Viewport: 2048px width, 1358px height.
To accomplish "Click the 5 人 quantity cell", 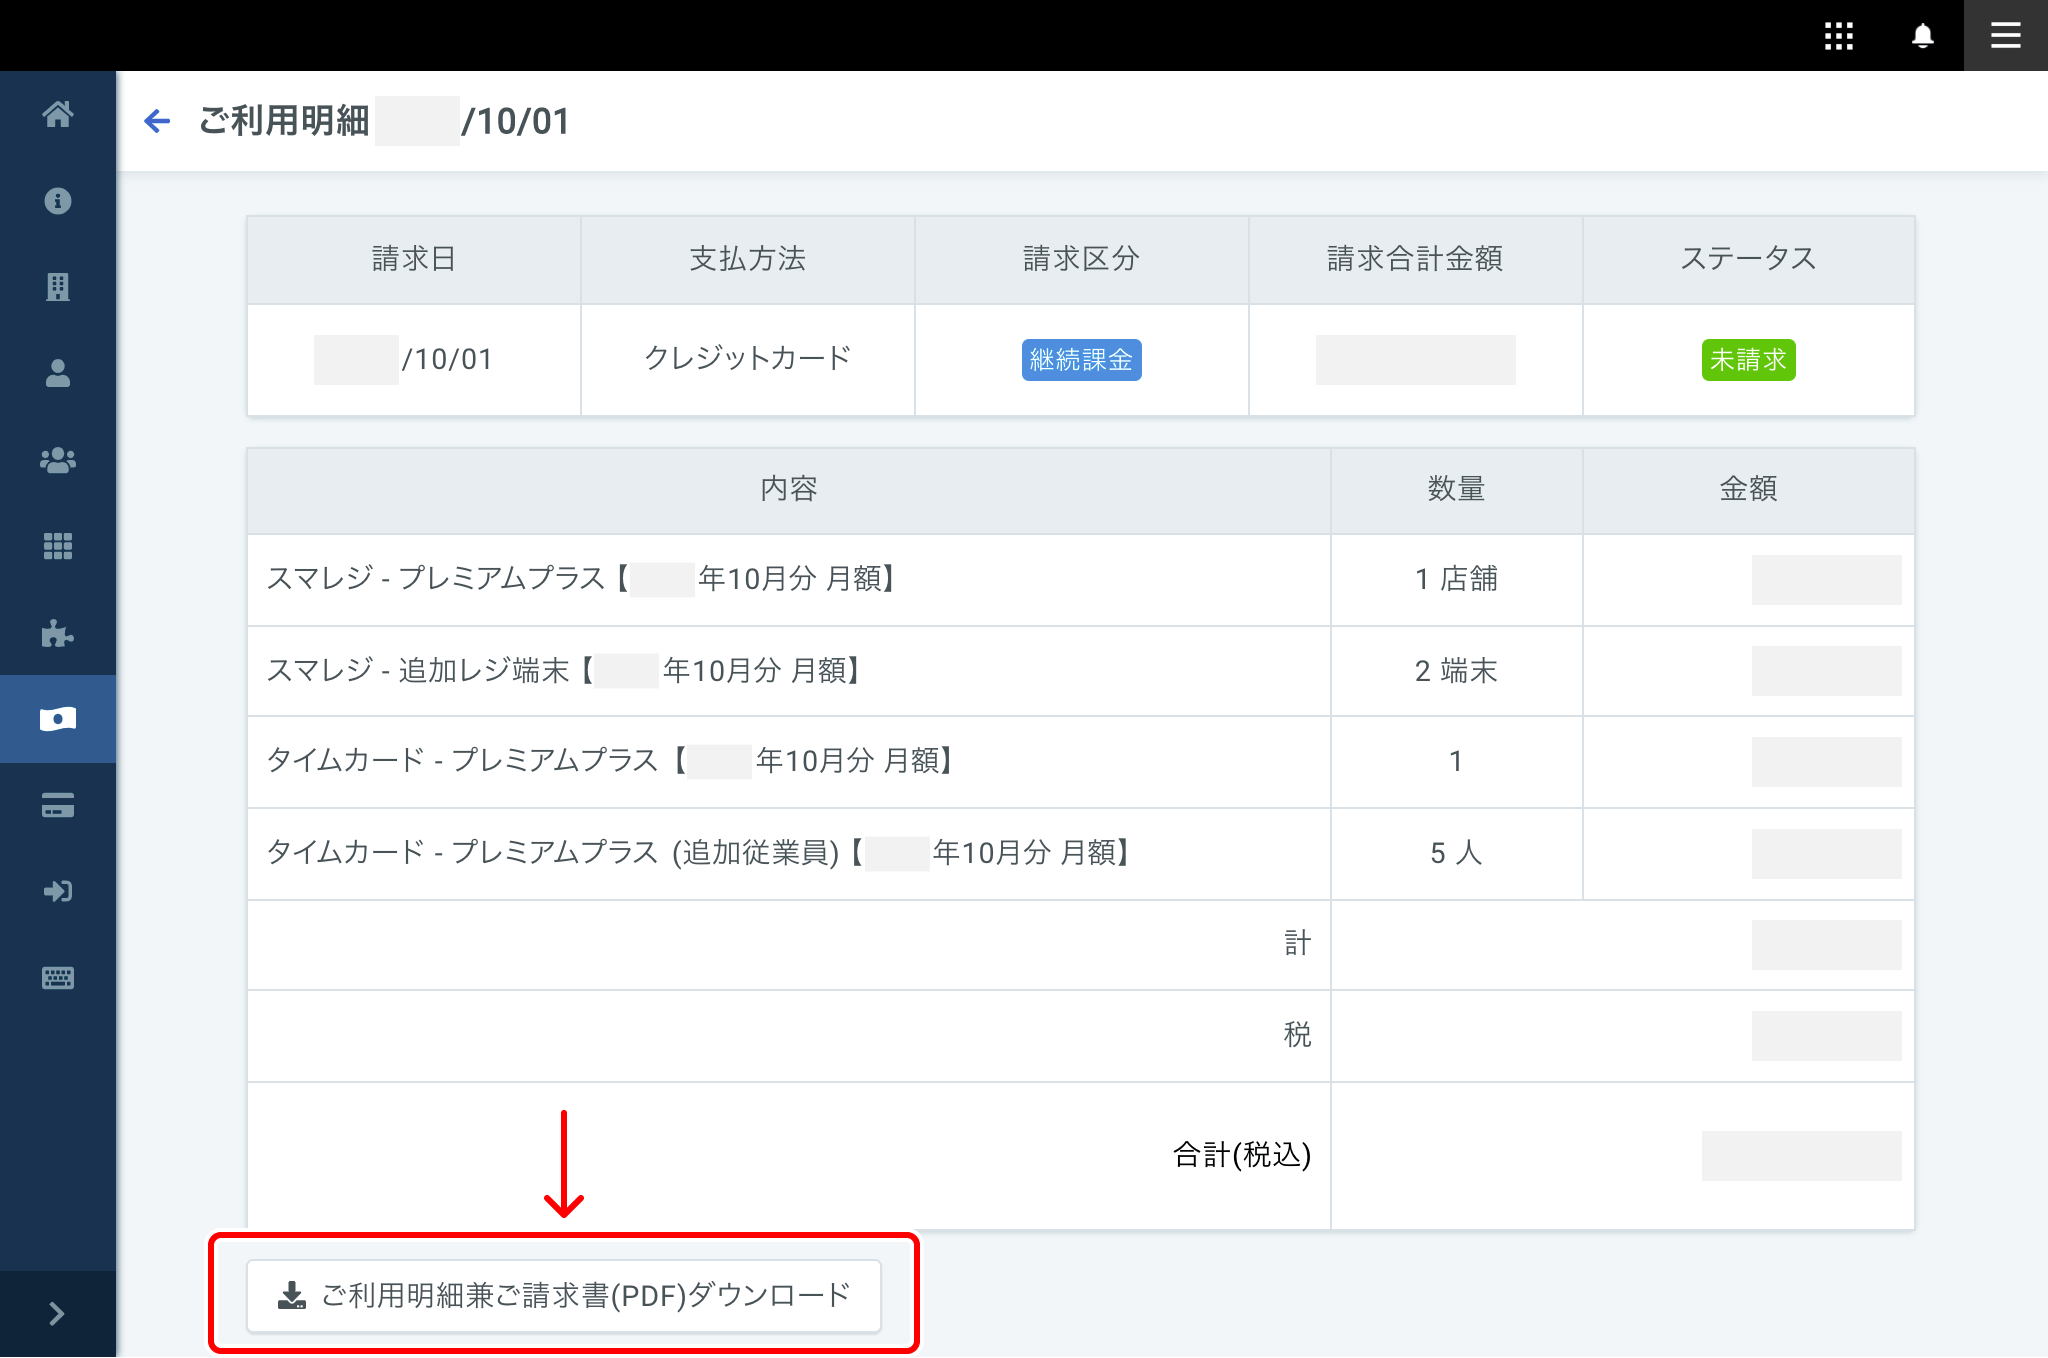I will pyautogui.click(x=1456, y=853).
